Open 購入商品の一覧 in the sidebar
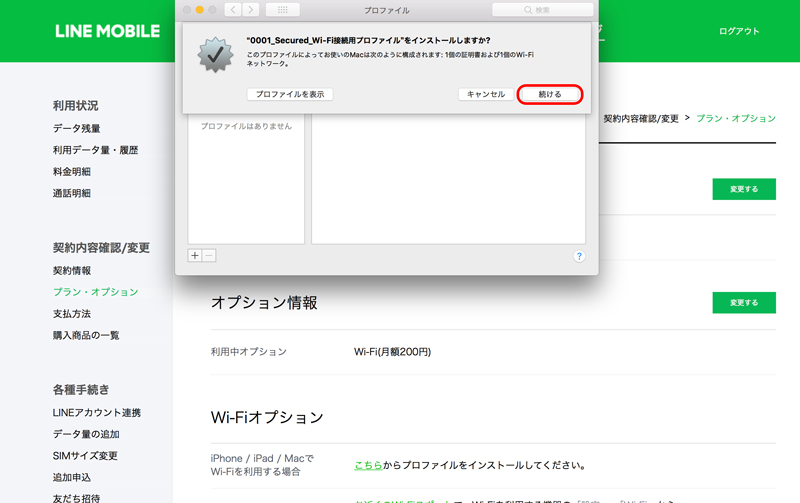The image size is (800, 503). (86, 335)
